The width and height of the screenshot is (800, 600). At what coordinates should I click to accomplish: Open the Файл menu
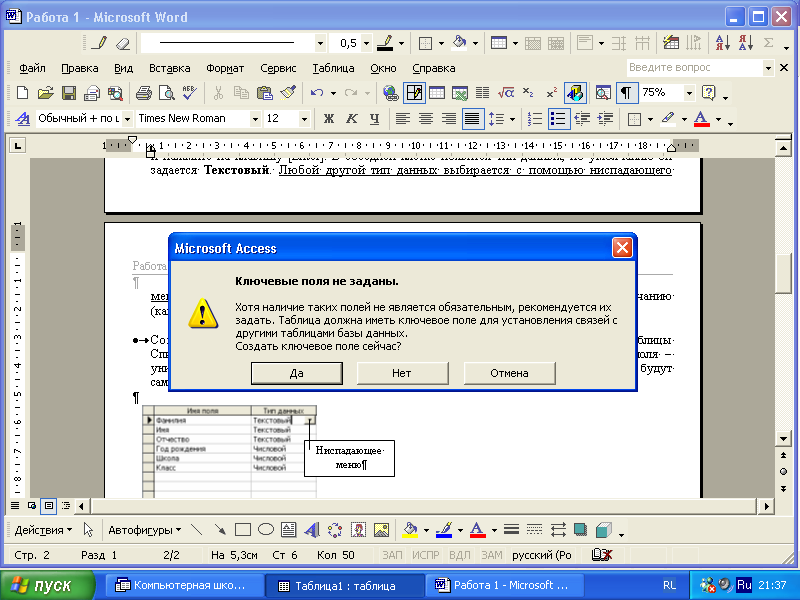click(x=32, y=68)
